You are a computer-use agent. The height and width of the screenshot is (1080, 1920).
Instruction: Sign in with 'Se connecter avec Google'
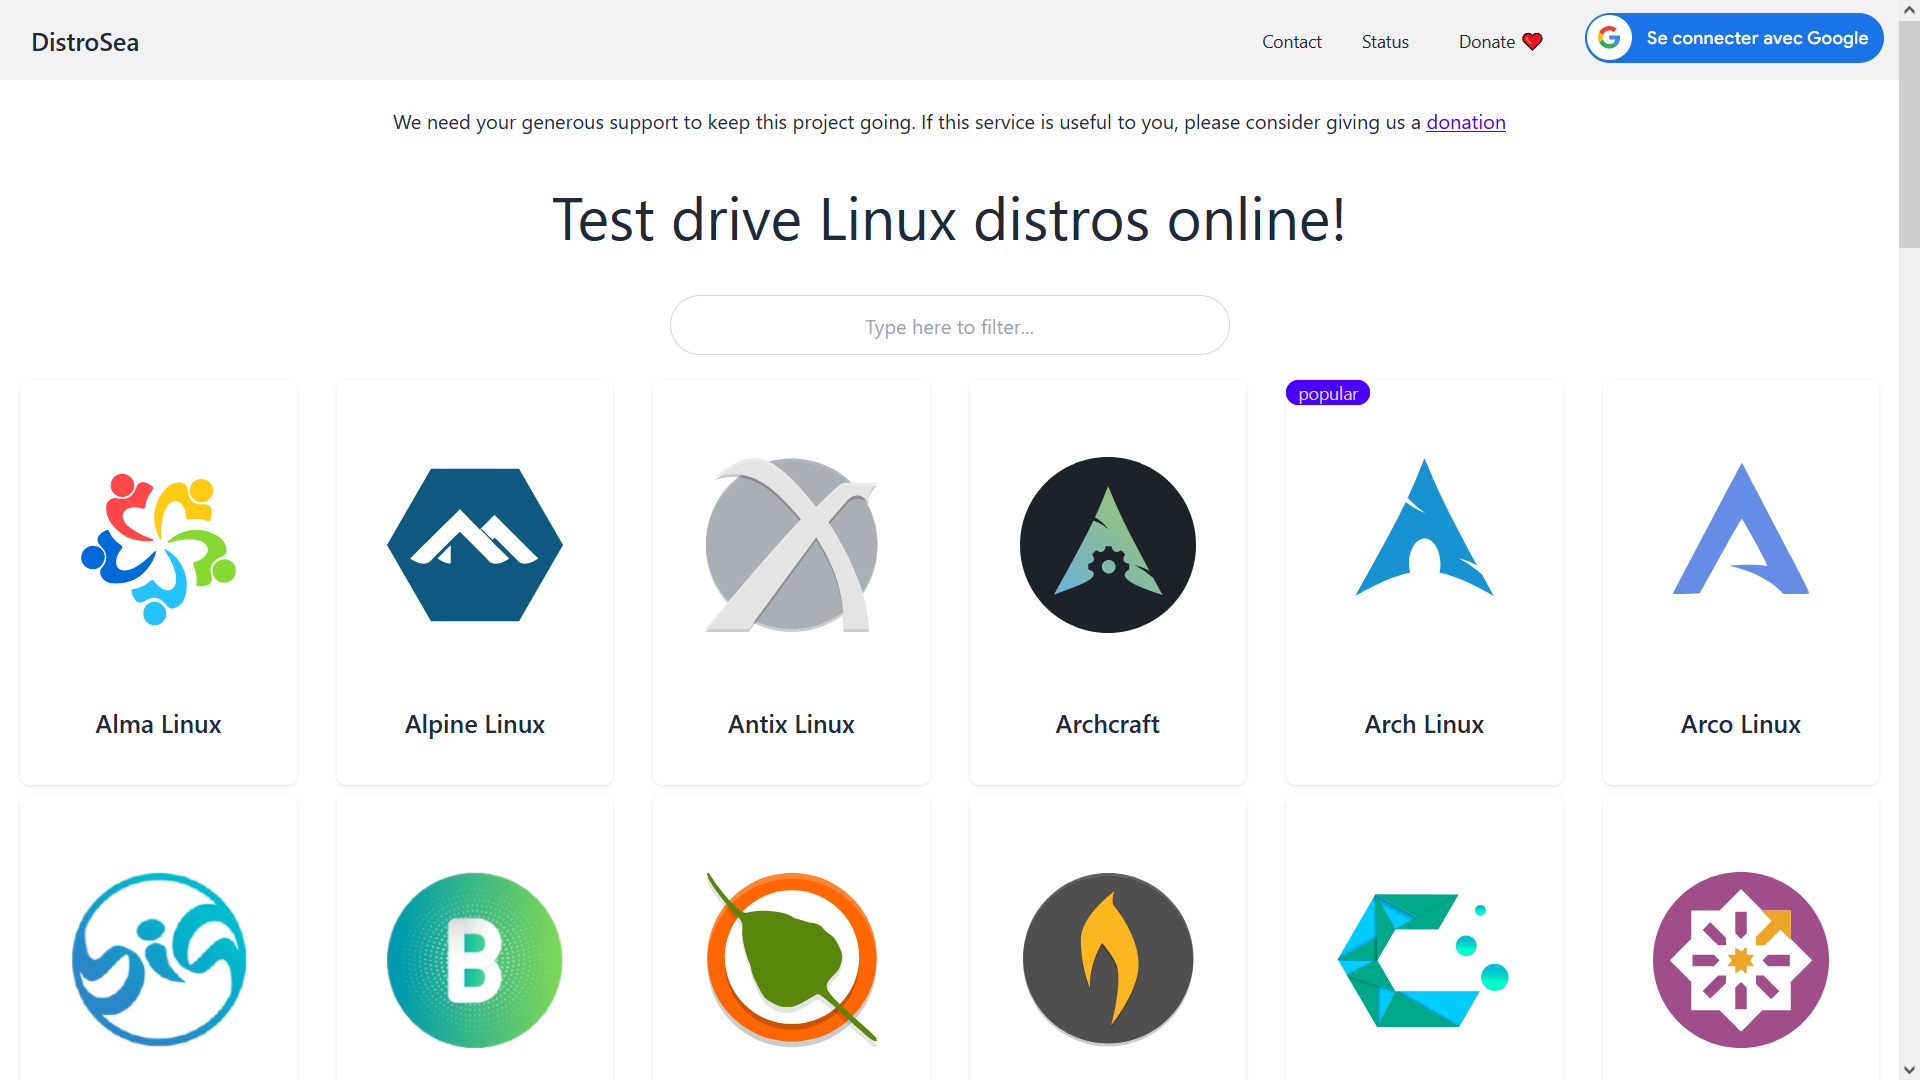pyautogui.click(x=1734, y=38)
